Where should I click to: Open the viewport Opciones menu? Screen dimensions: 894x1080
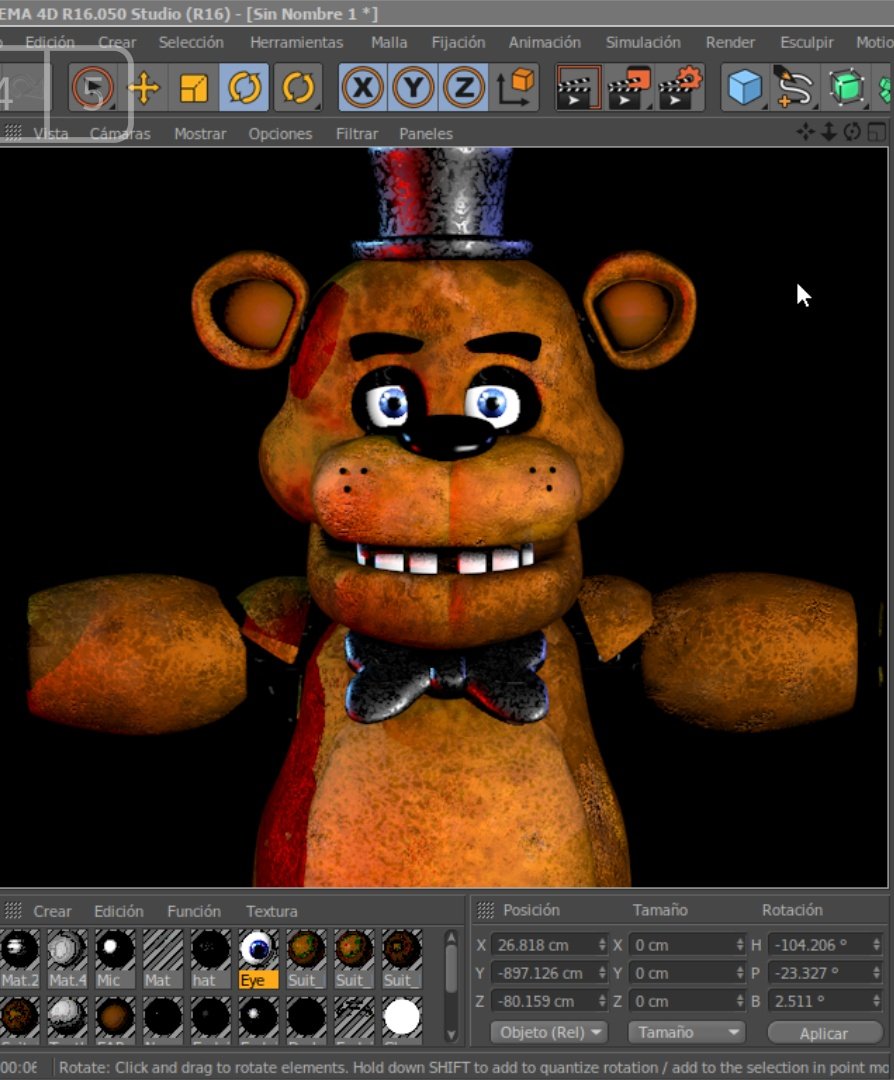(x=280, y=134)
